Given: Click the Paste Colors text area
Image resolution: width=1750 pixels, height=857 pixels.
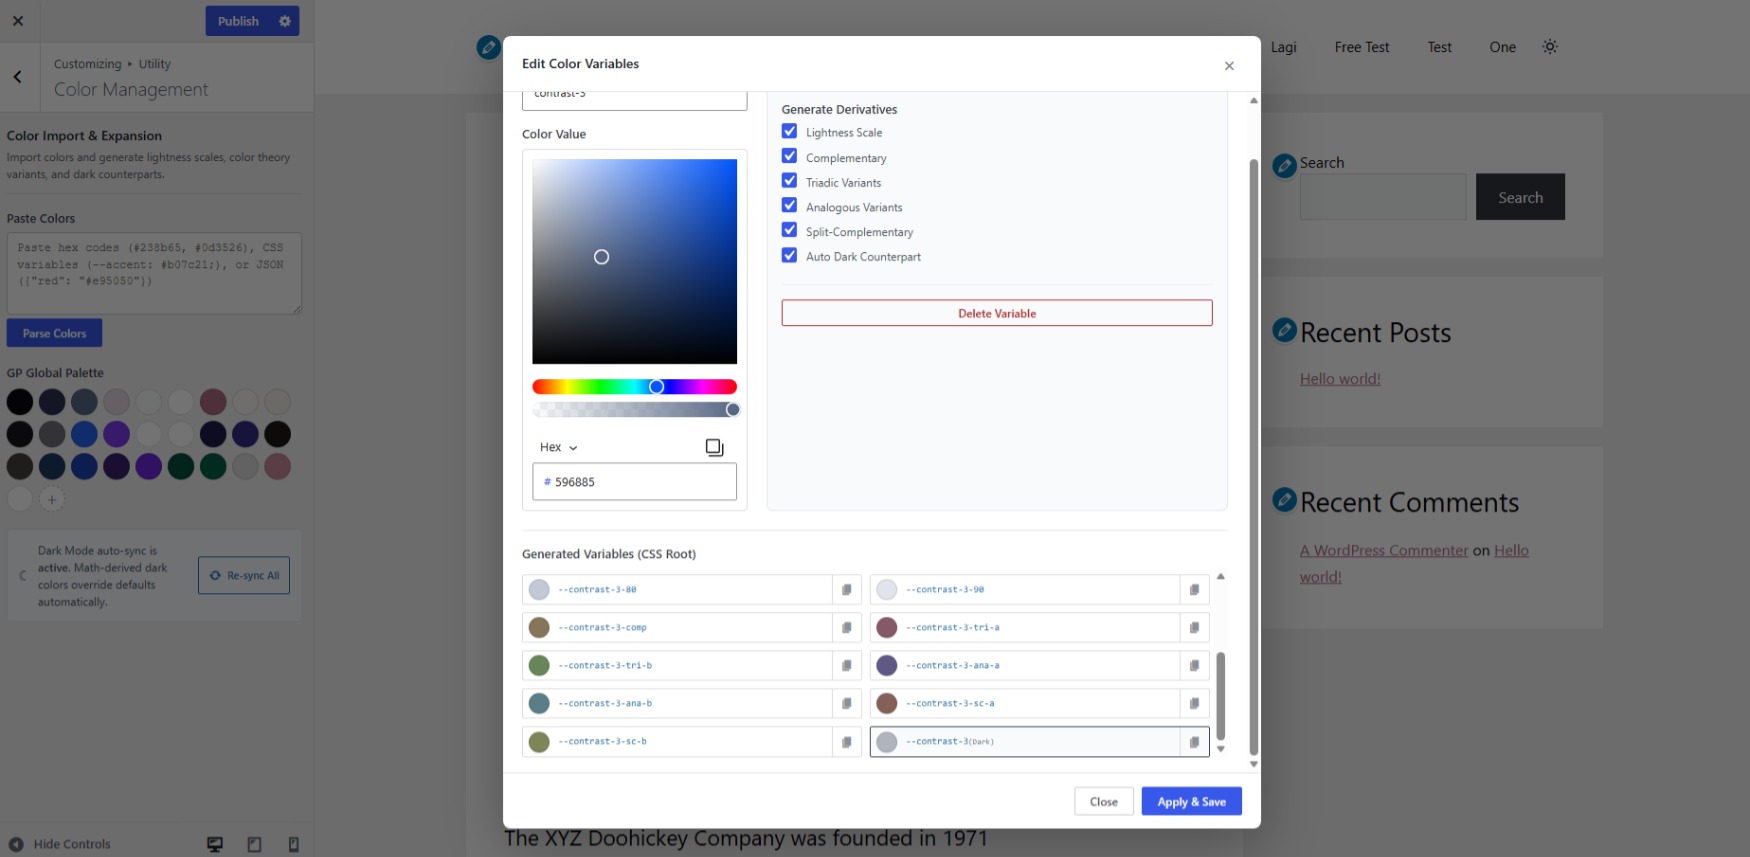Looking at the screenshot, I should click(154, 274).
